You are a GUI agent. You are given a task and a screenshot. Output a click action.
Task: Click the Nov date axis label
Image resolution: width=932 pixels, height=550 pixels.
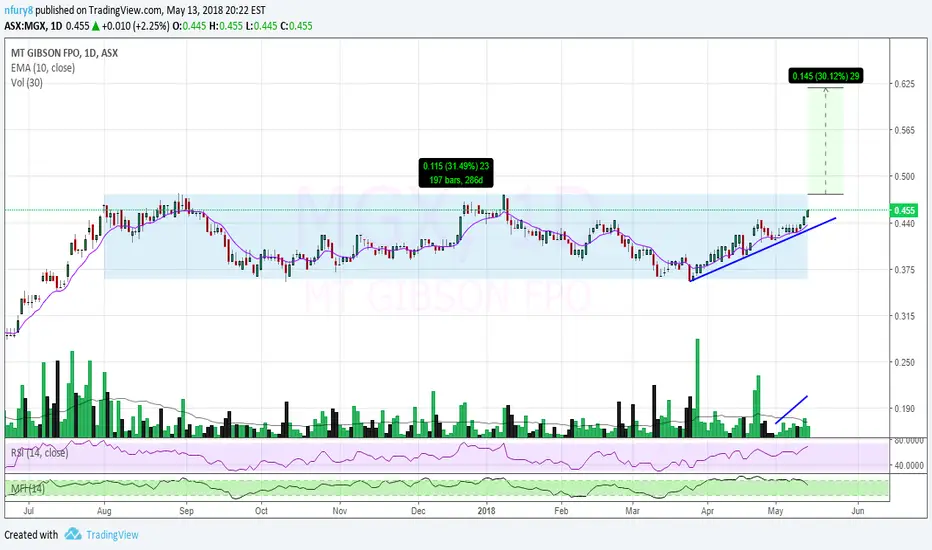339,511
